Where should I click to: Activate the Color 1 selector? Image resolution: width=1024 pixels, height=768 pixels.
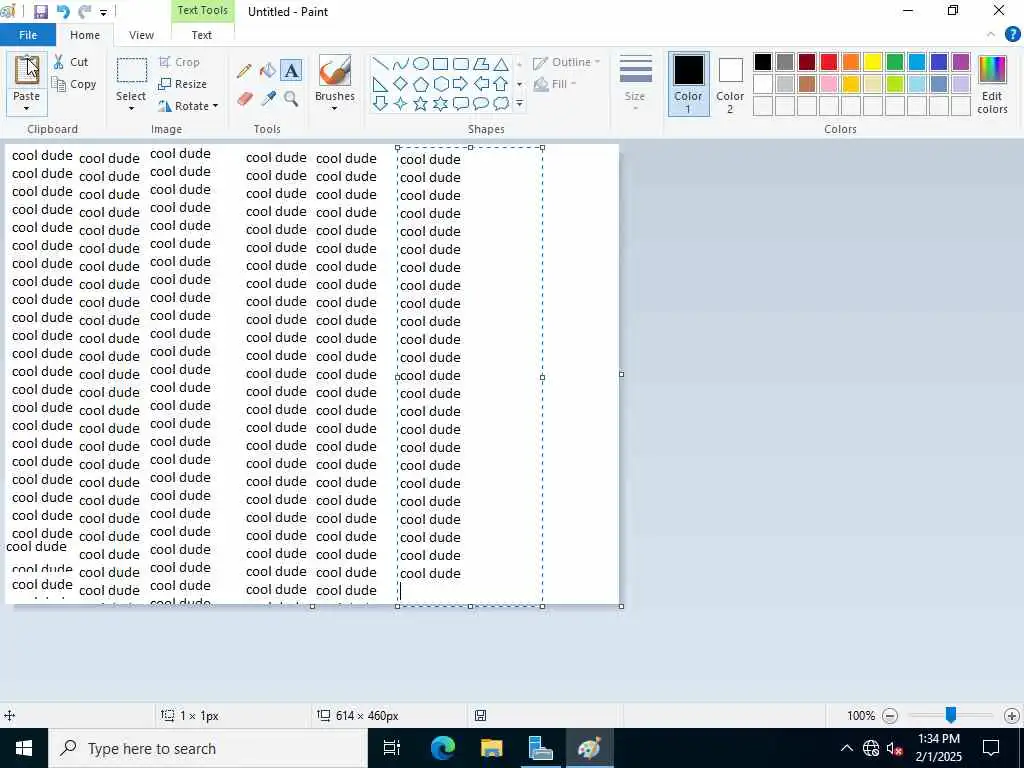pyautogui.click(x=688, y=84)
